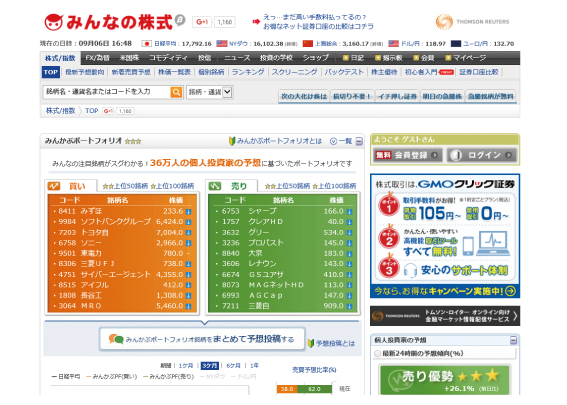This screenshot has width=567, height=405.
Task: Click the leaf icon beside 予想投稿とは
Action: click(x=311, y=343)
